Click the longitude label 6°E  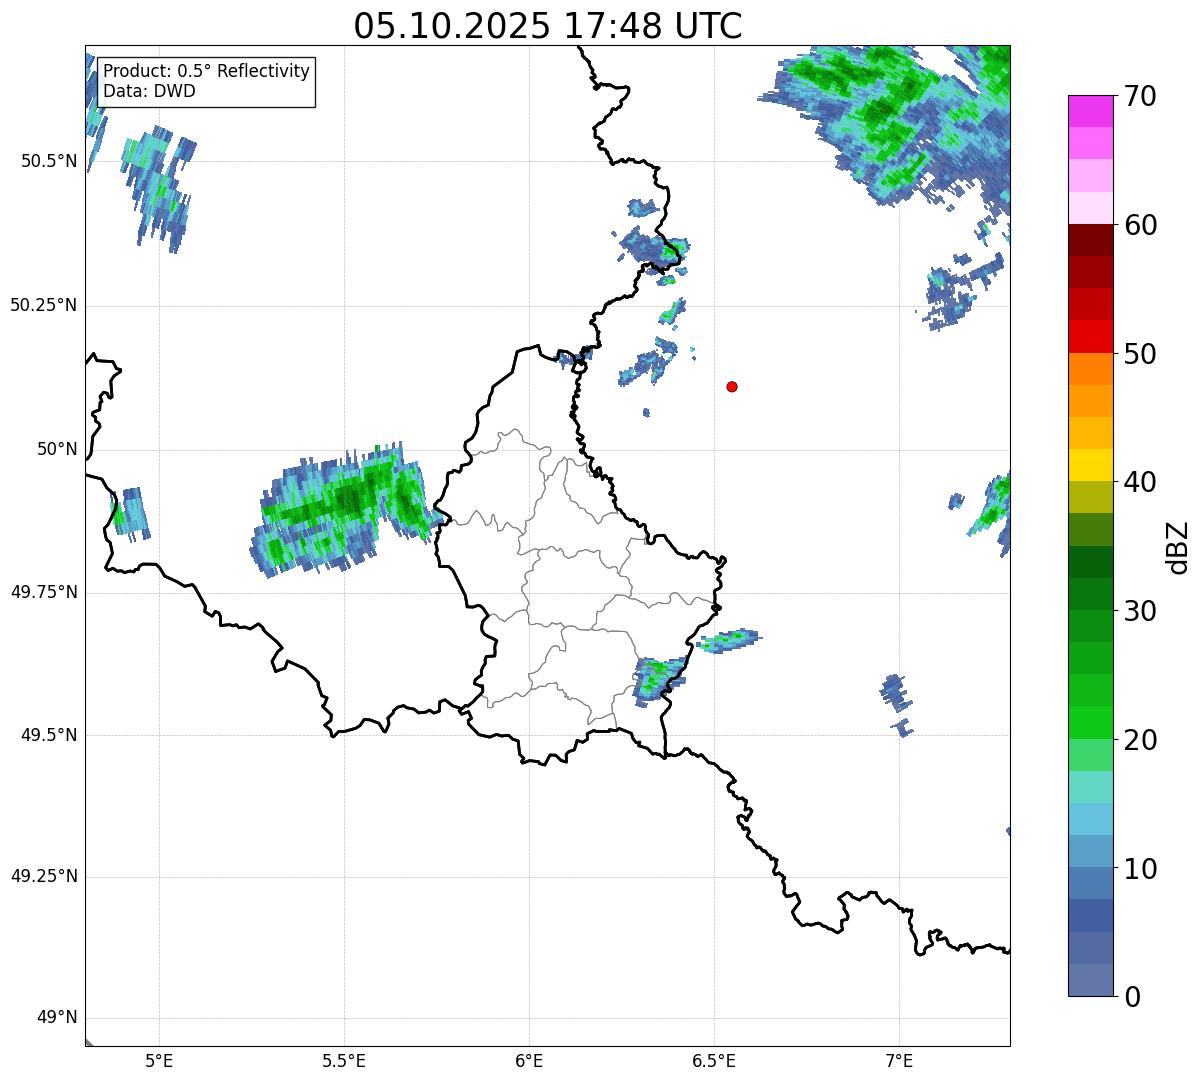point(529,1061)
